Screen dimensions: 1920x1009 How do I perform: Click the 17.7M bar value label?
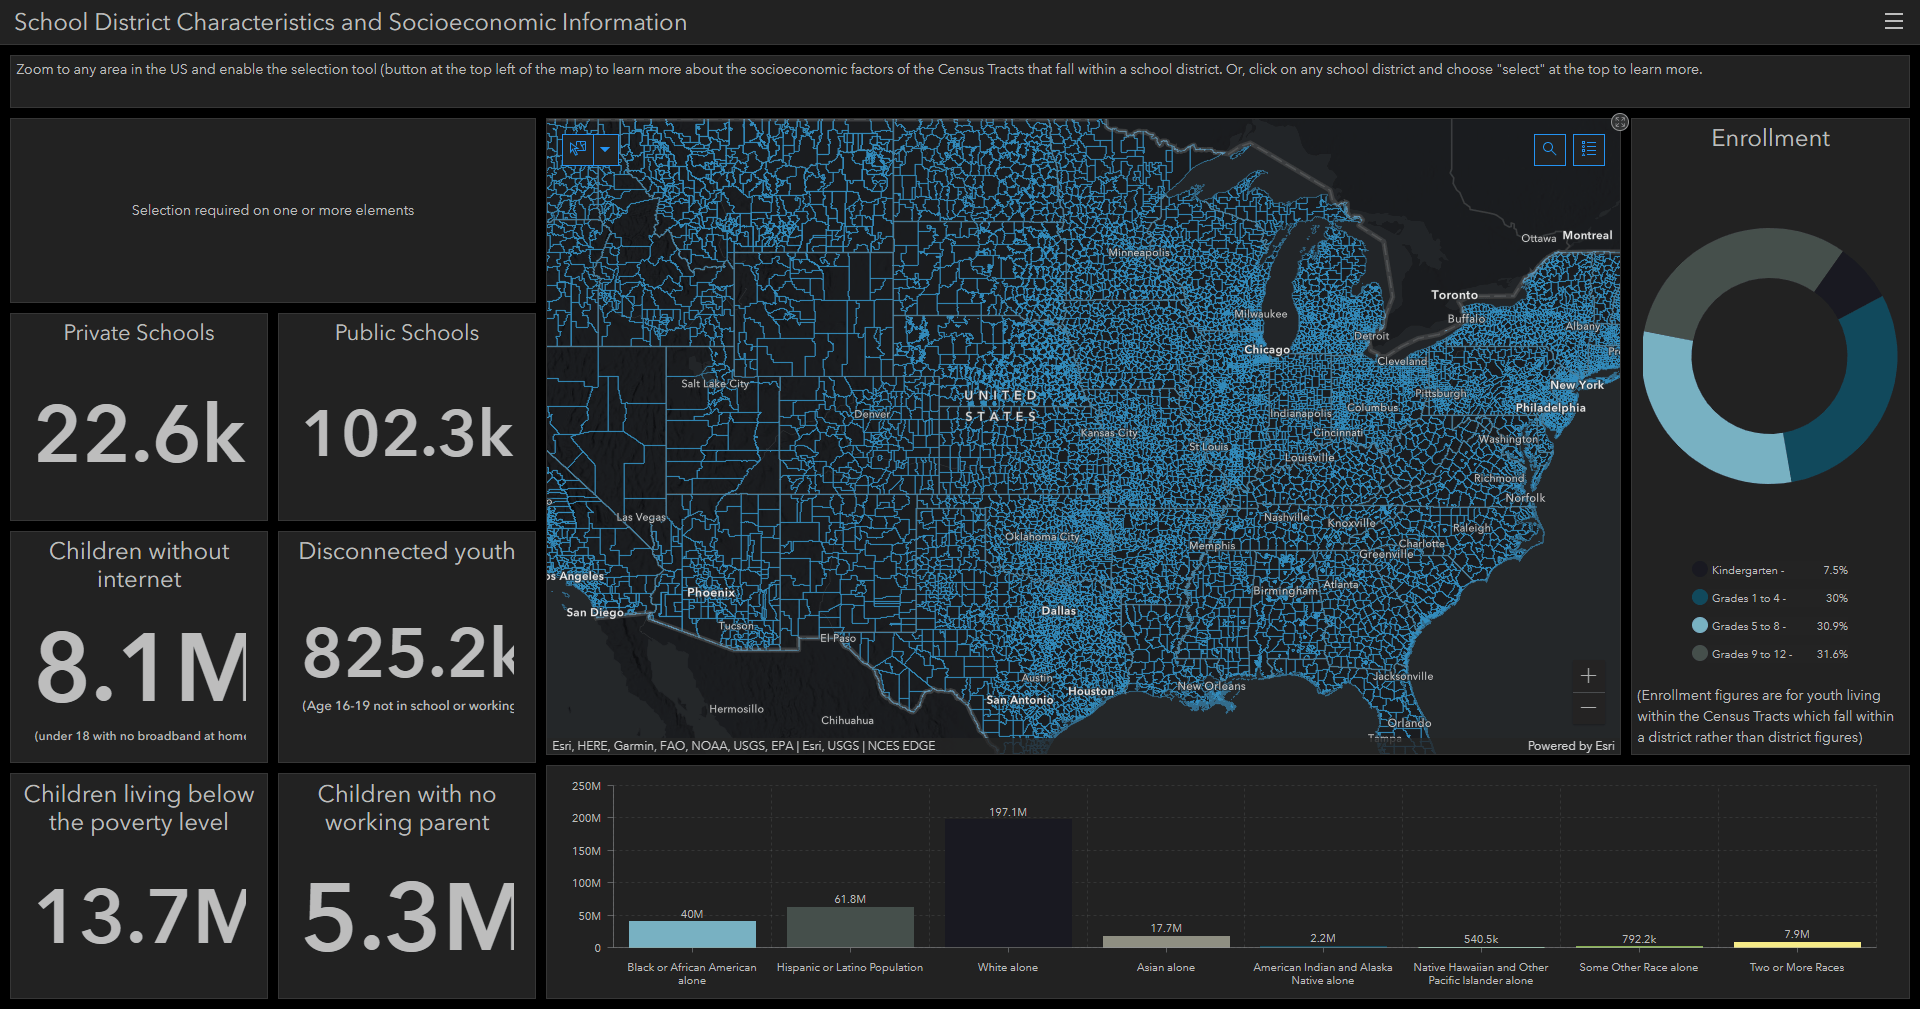point(1166,928)
